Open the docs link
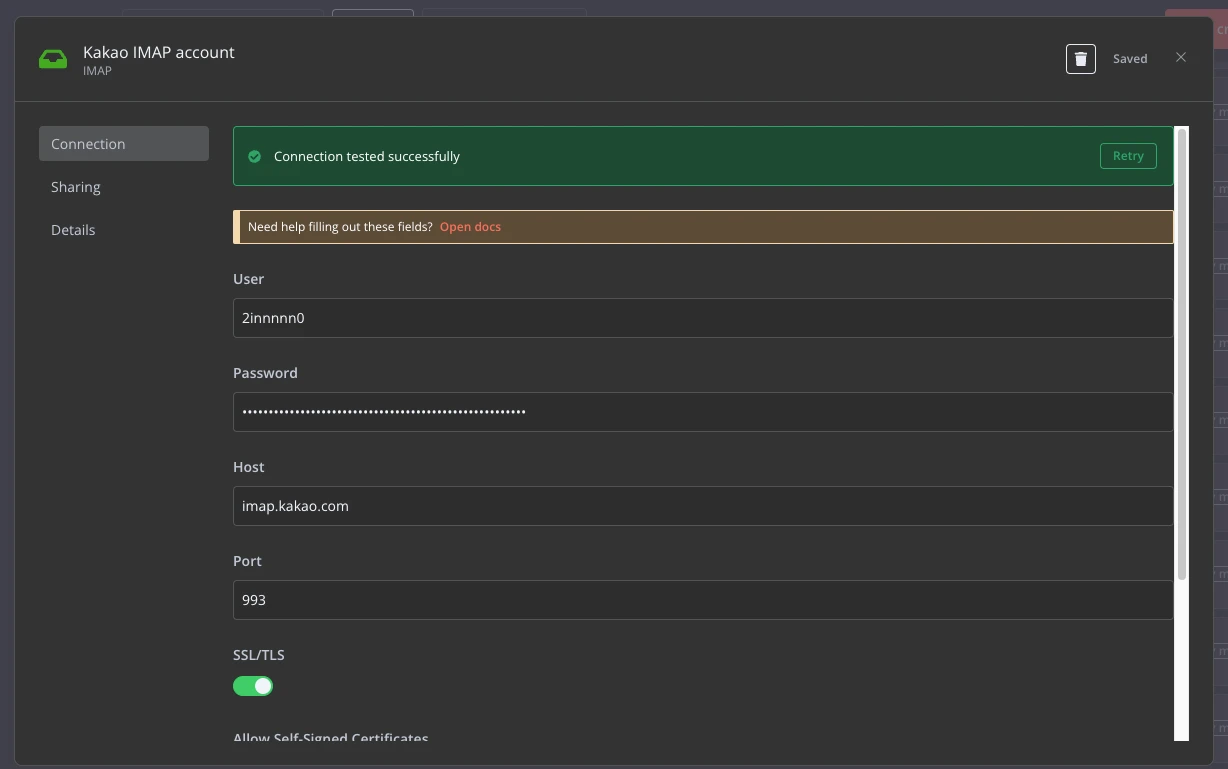Viewport: 1228px width, 769px height. pos(470,227)
